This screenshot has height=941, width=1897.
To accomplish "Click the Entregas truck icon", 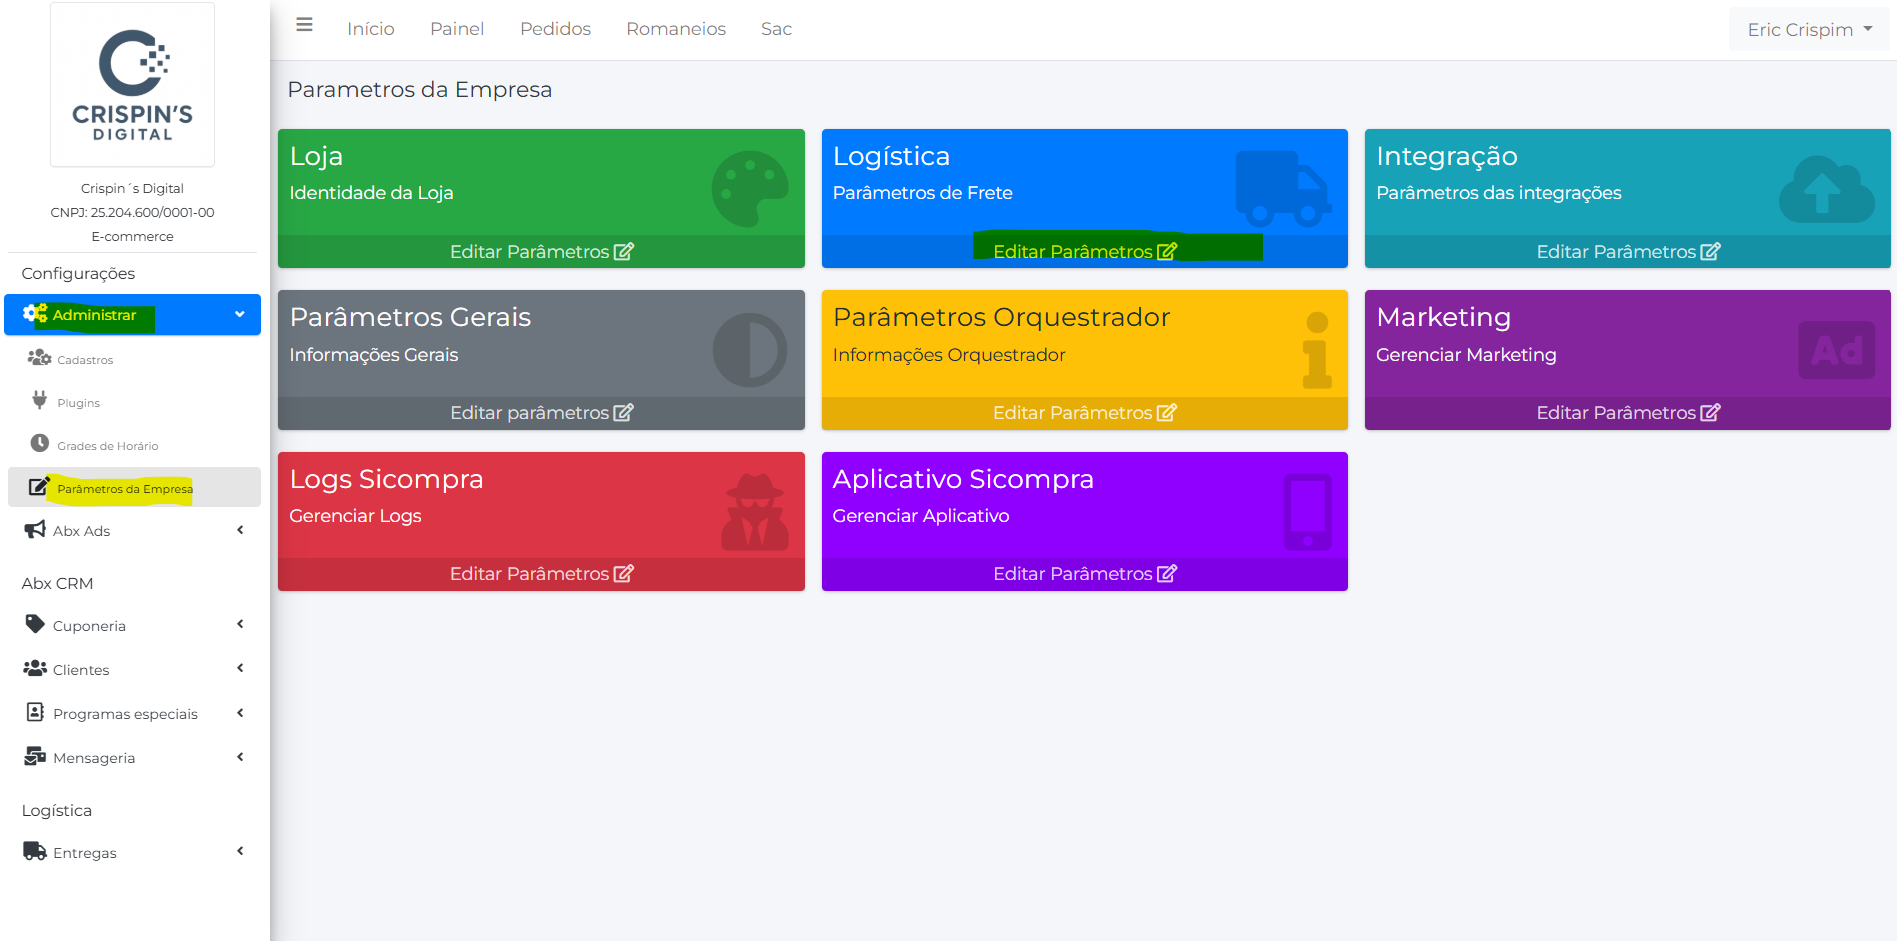I will point(35,851).
